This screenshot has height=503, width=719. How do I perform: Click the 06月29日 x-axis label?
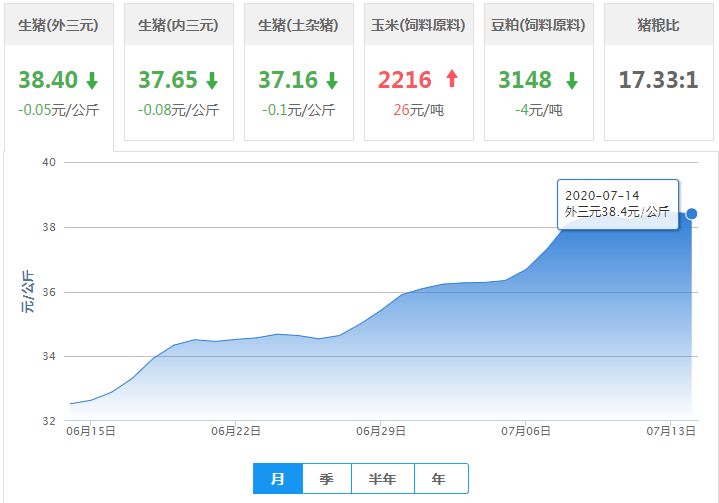[x=381, y=432]
